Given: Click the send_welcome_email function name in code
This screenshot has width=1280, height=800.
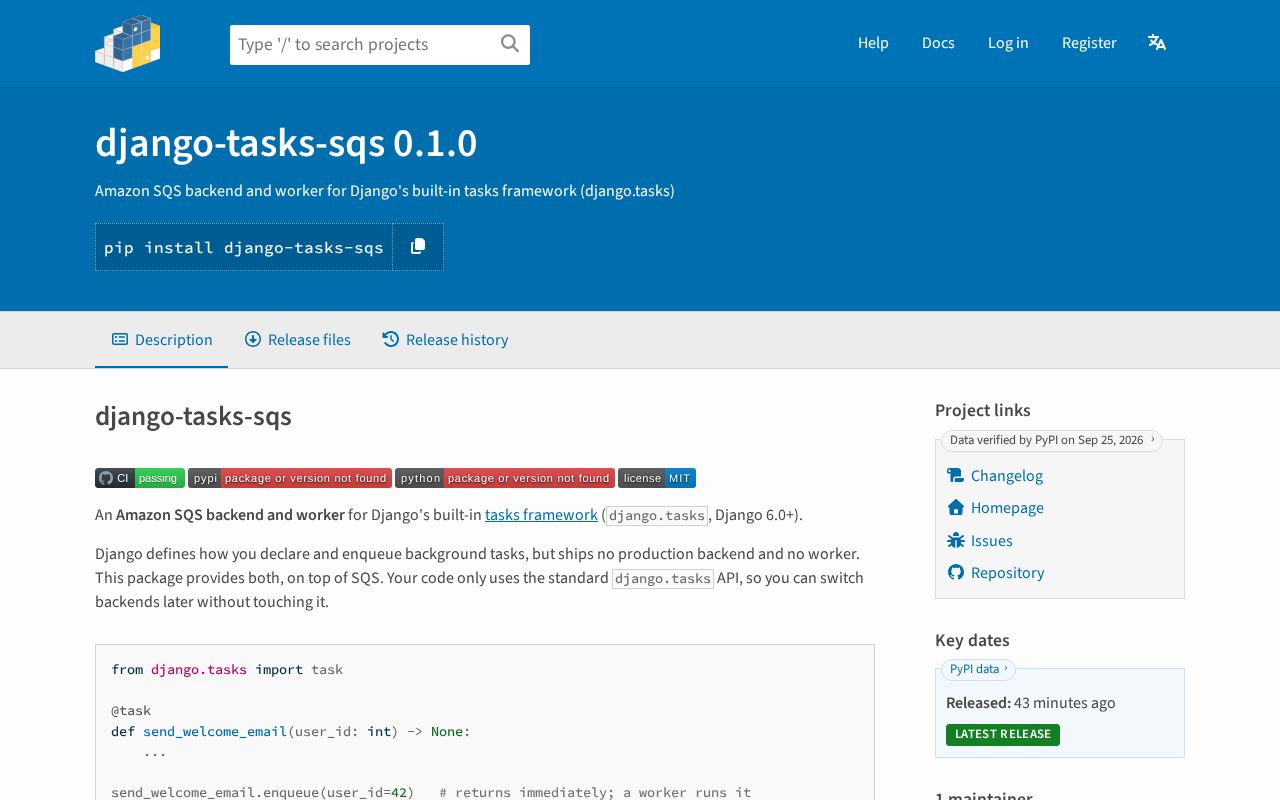Looking at the screenshot, I should pyautogui.click(x=215, y=731).
